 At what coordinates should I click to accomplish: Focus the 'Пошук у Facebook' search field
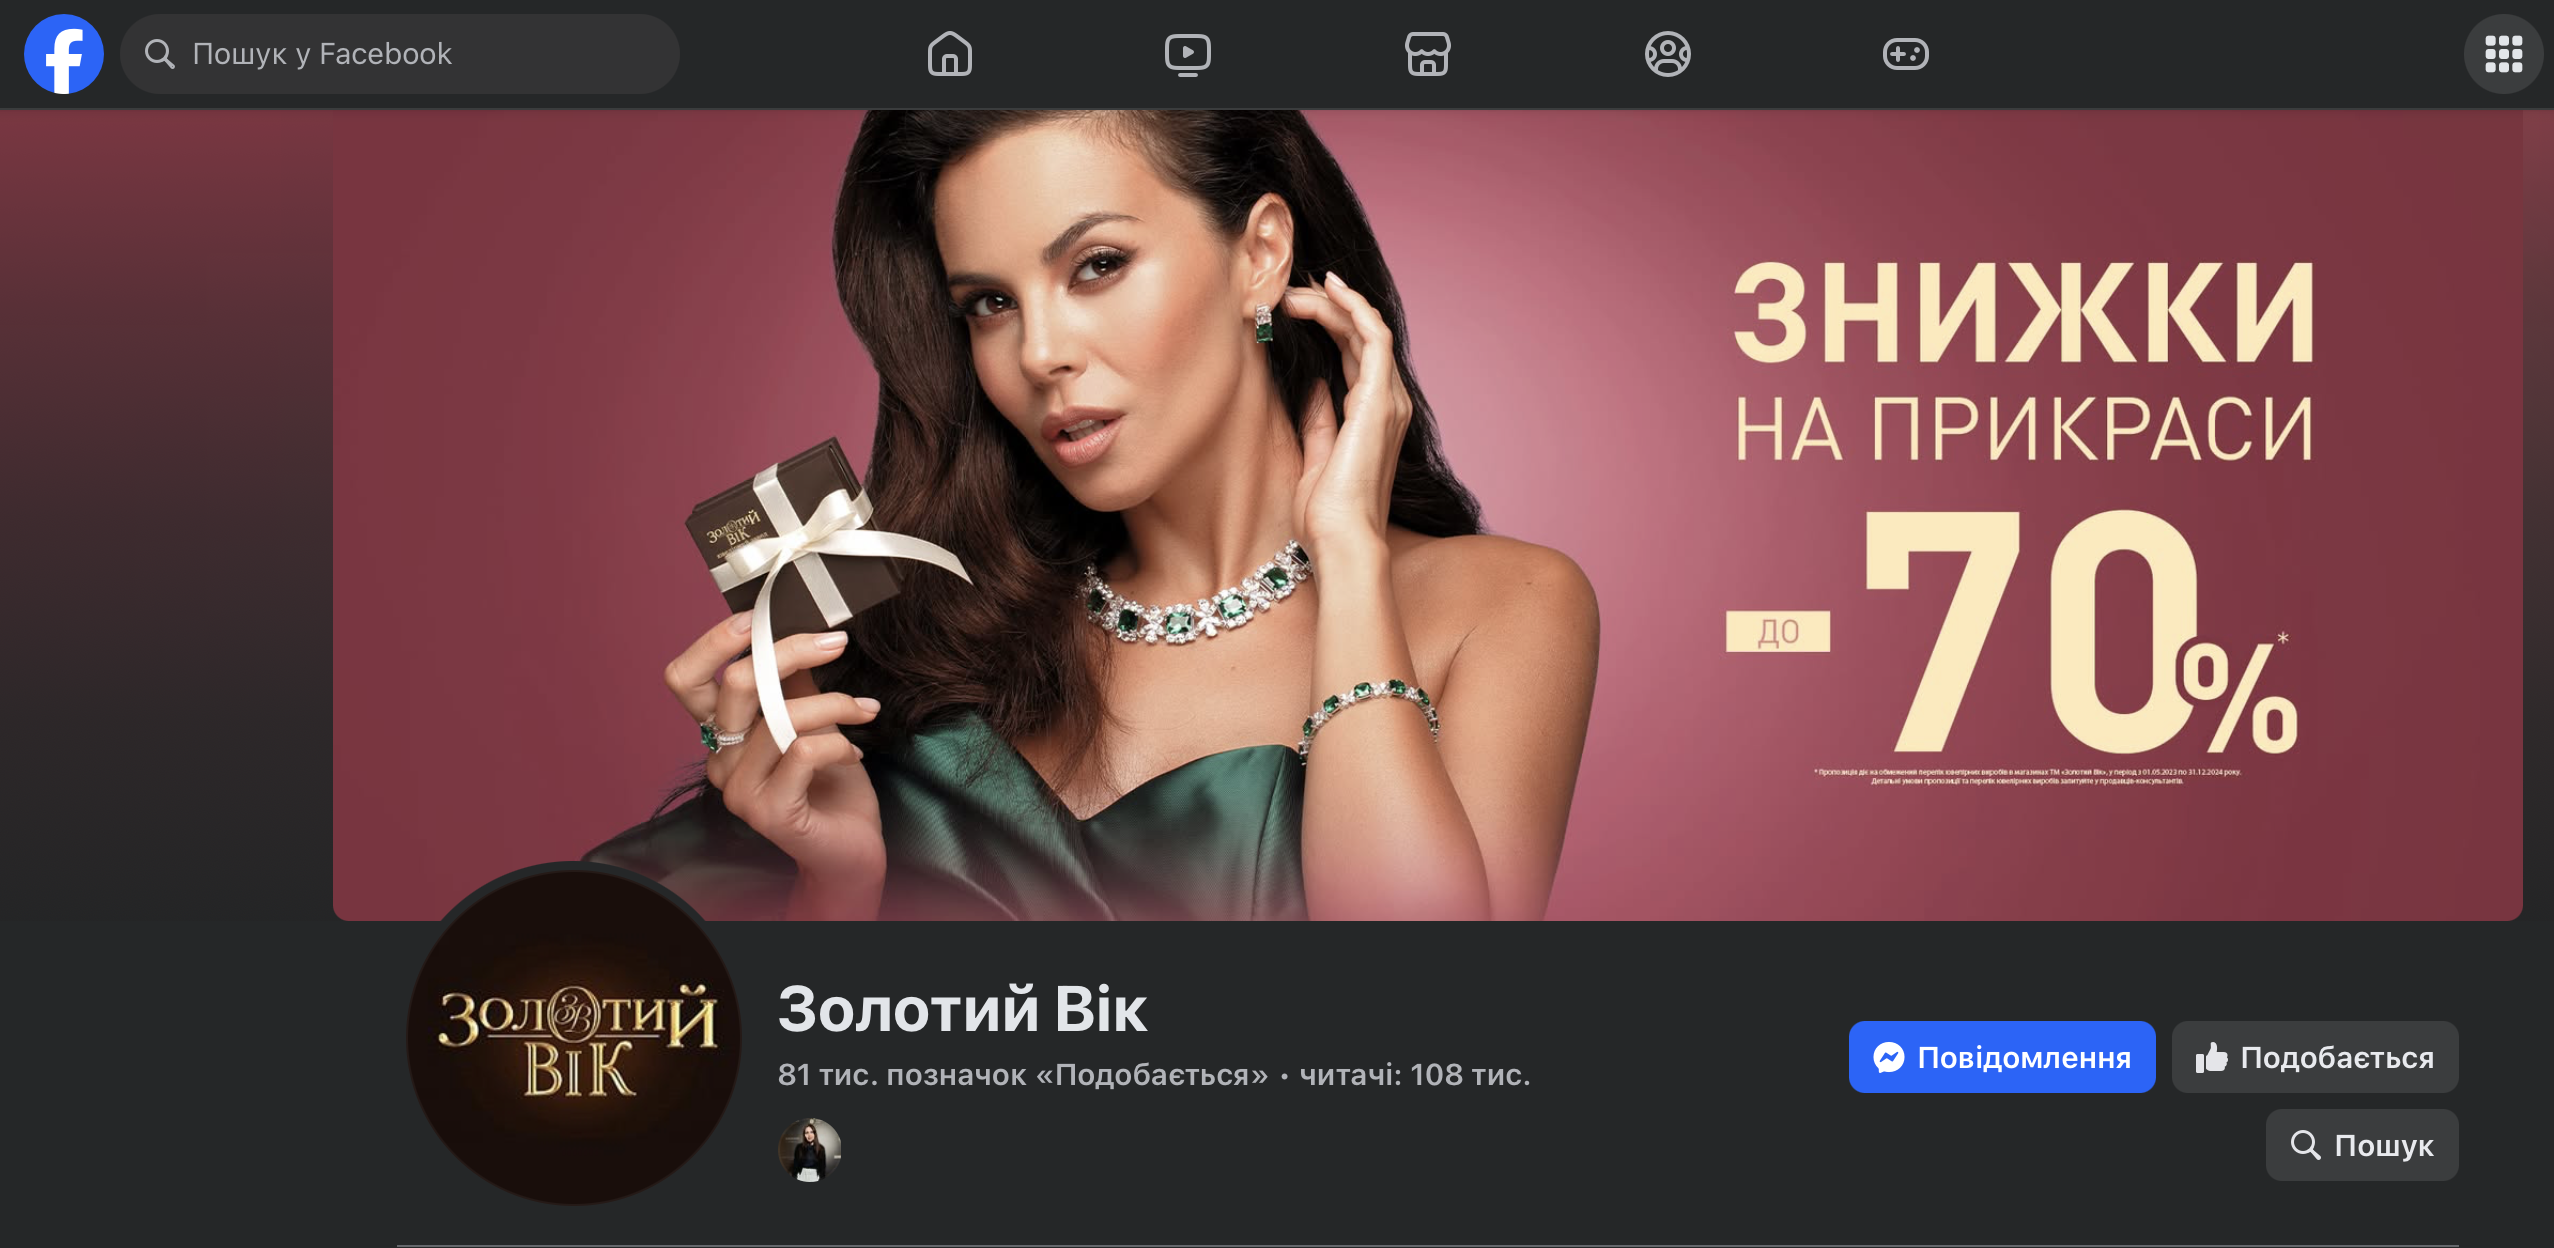point(400,54)
